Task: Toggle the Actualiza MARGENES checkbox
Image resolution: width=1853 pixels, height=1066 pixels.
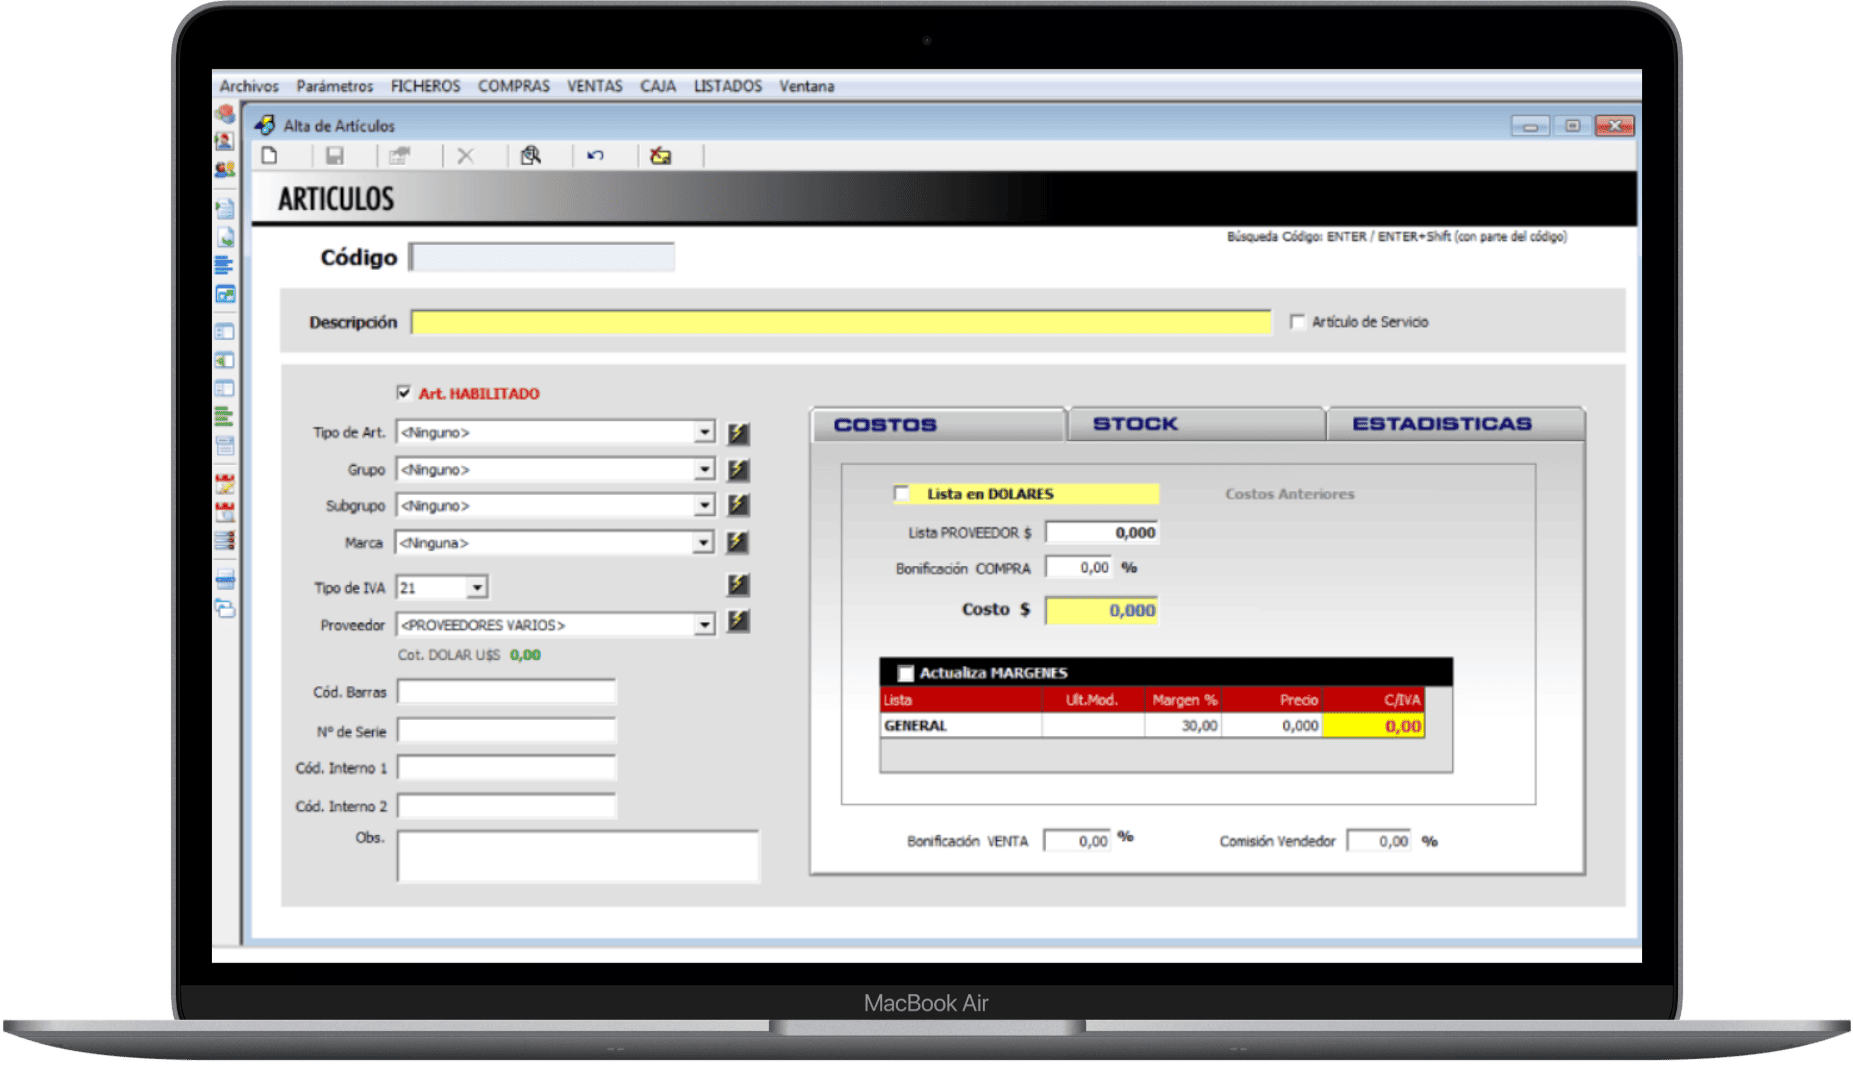Action: click(x=906, y=673)
